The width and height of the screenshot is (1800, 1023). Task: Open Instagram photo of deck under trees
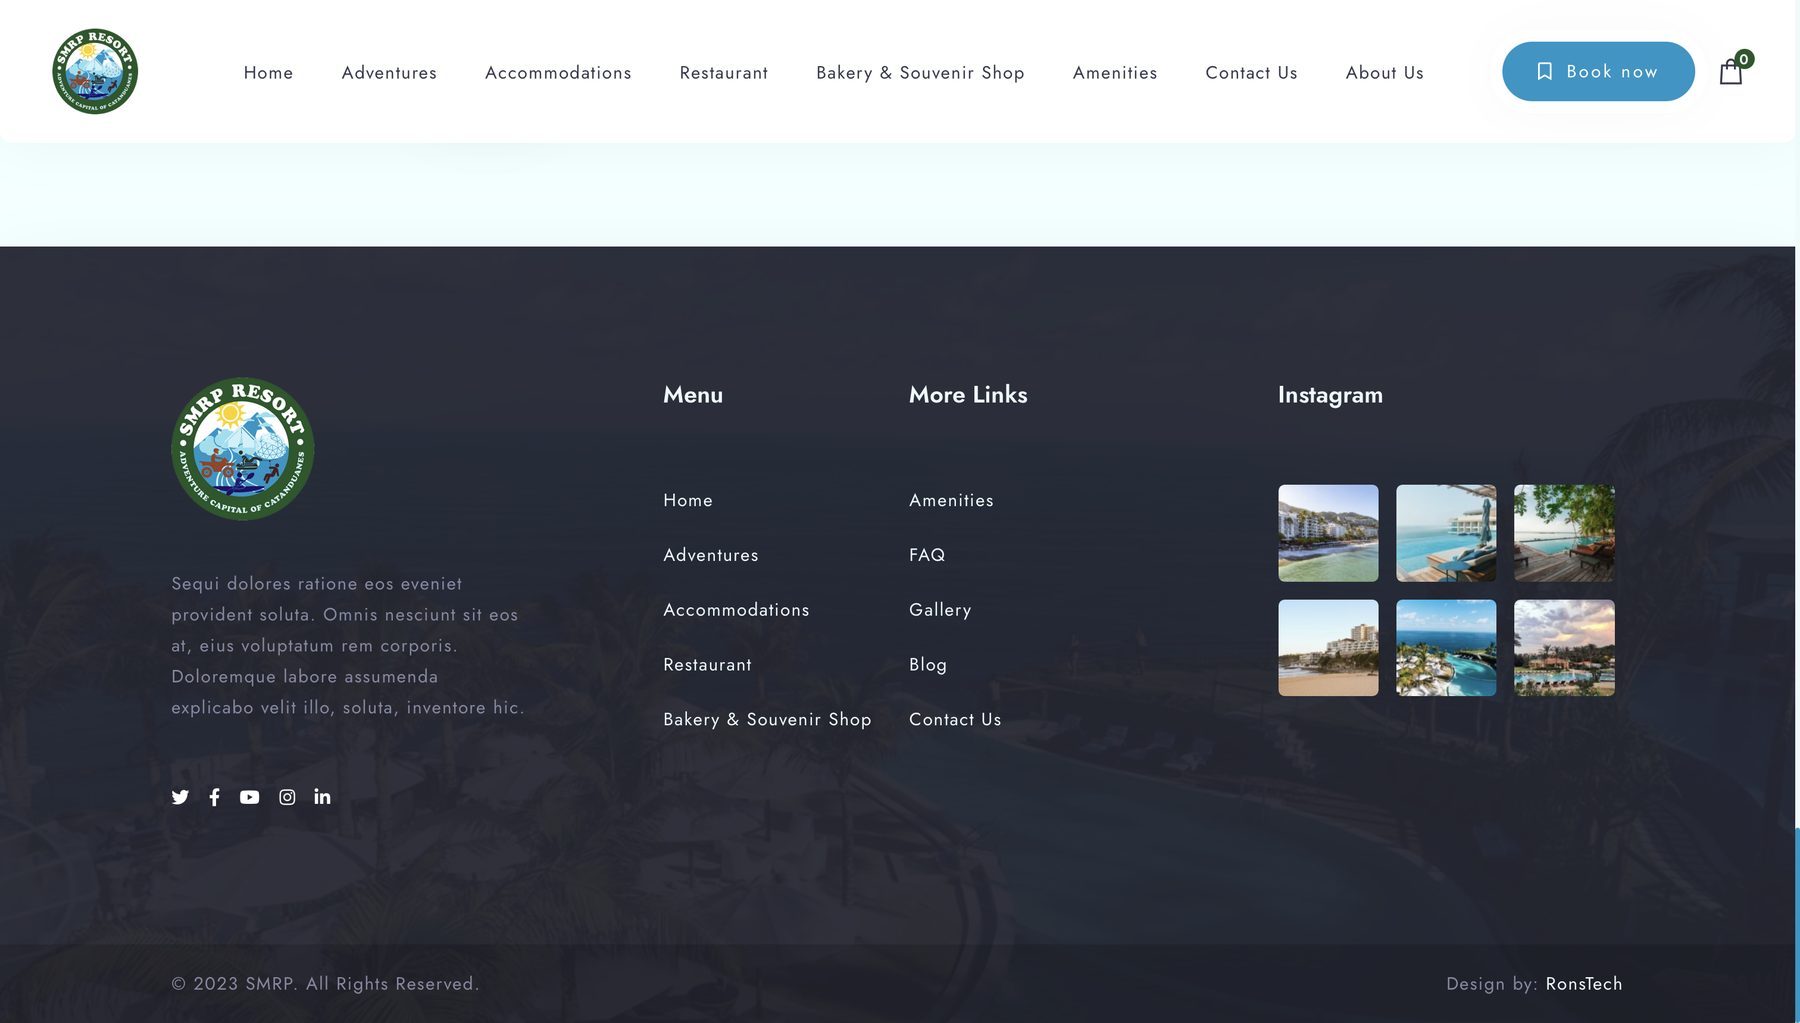click(x=1564, y=533)
